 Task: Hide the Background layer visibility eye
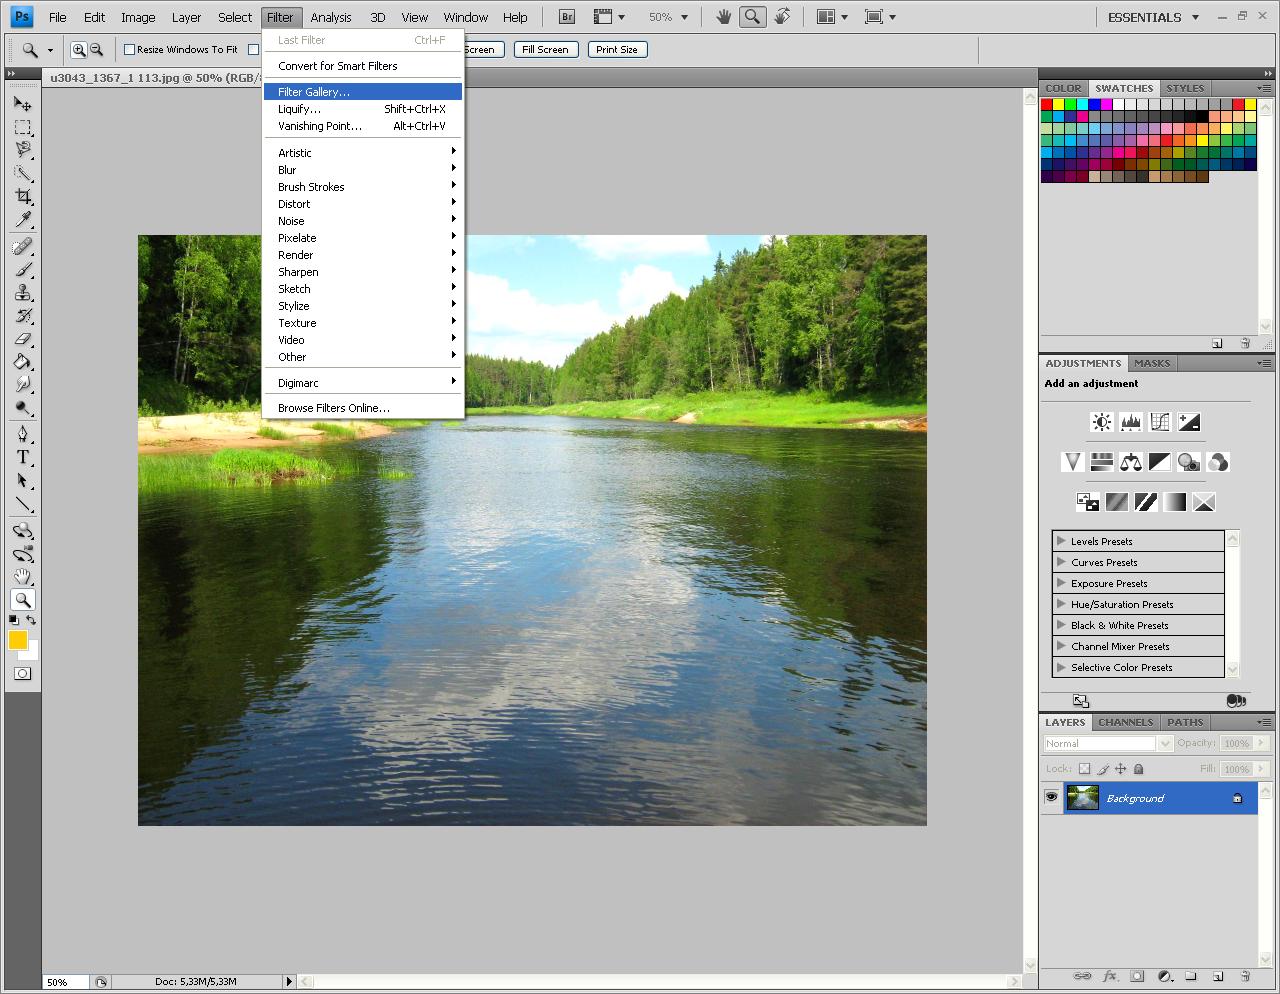(1051, 797)
